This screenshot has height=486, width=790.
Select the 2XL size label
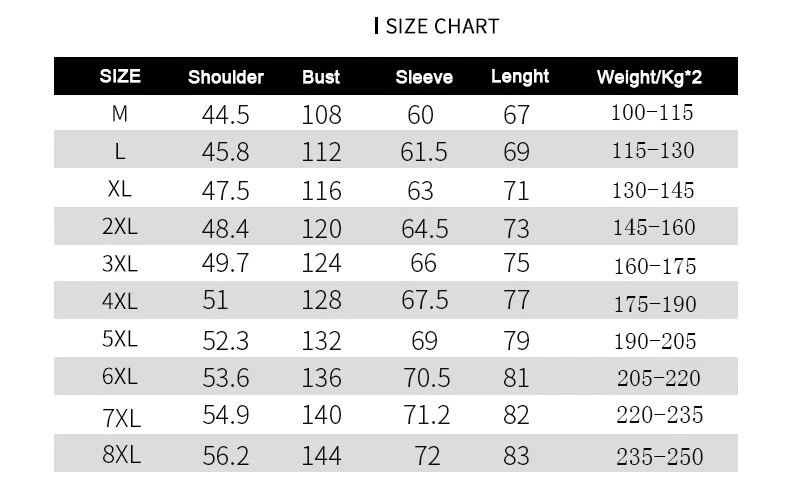coord(119,226)
